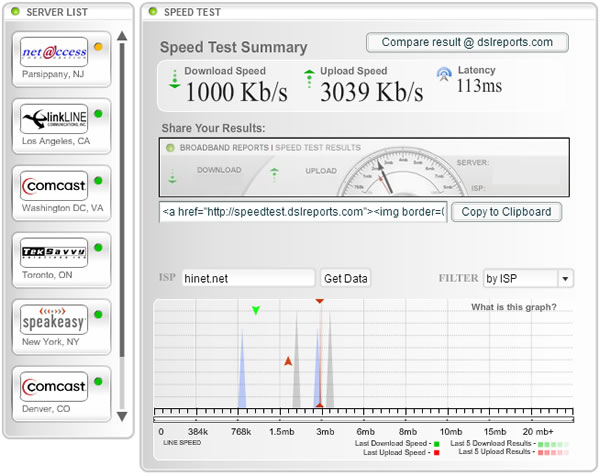
Task: Click the upload speed green arrow icon
Action: (309, 78)
